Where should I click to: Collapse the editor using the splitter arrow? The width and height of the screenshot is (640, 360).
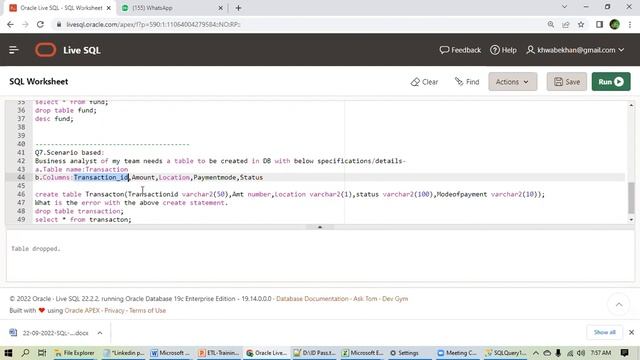pos(320,227)
